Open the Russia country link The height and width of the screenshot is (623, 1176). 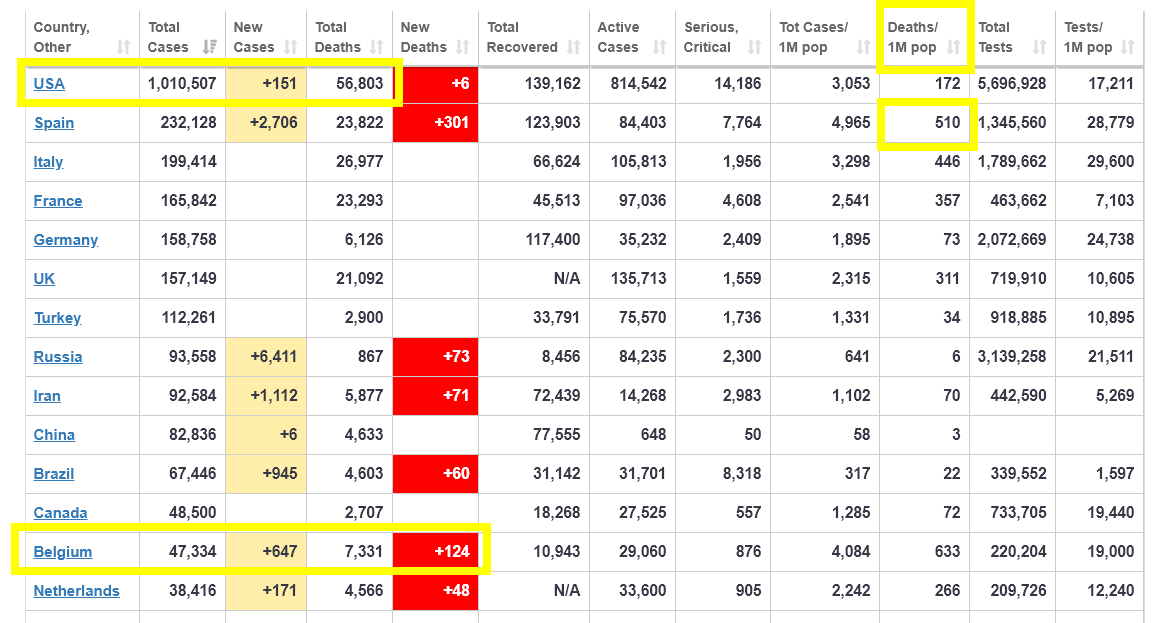(x=58, y=357)
